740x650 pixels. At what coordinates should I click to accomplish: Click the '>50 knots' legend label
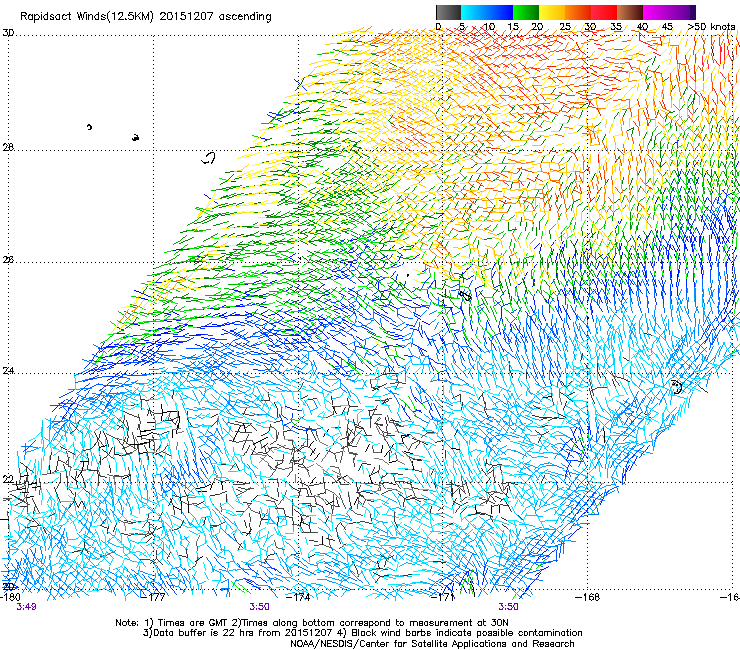(711, 26)
